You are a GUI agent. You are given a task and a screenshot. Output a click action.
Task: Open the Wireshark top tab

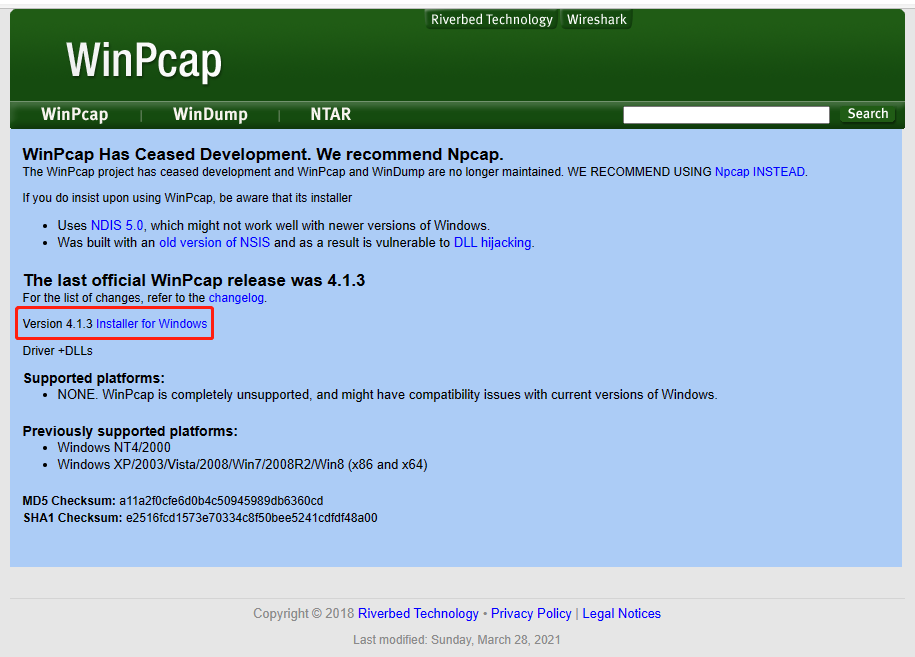coord(596,19)
